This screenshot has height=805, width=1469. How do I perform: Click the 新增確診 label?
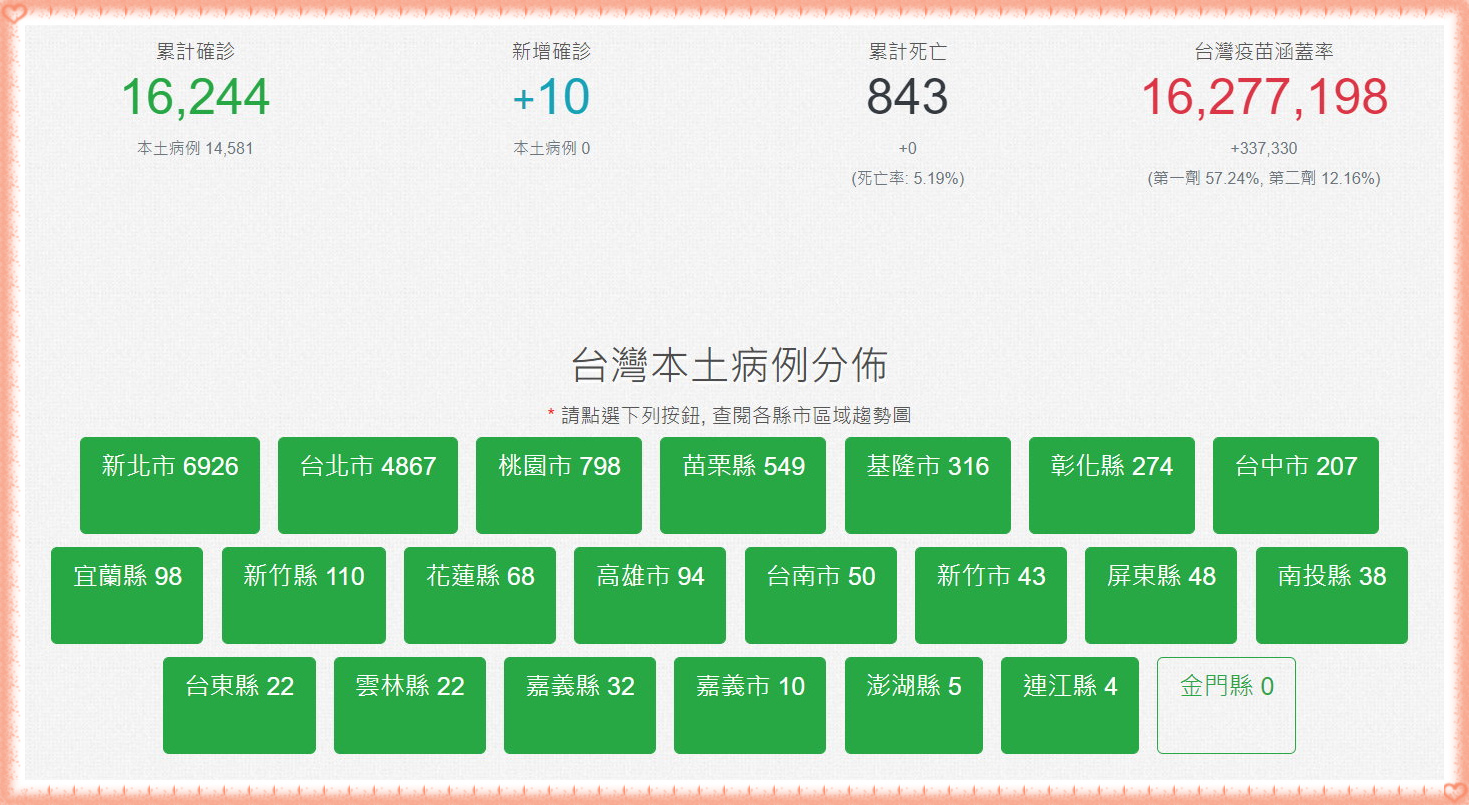point(552,52)
